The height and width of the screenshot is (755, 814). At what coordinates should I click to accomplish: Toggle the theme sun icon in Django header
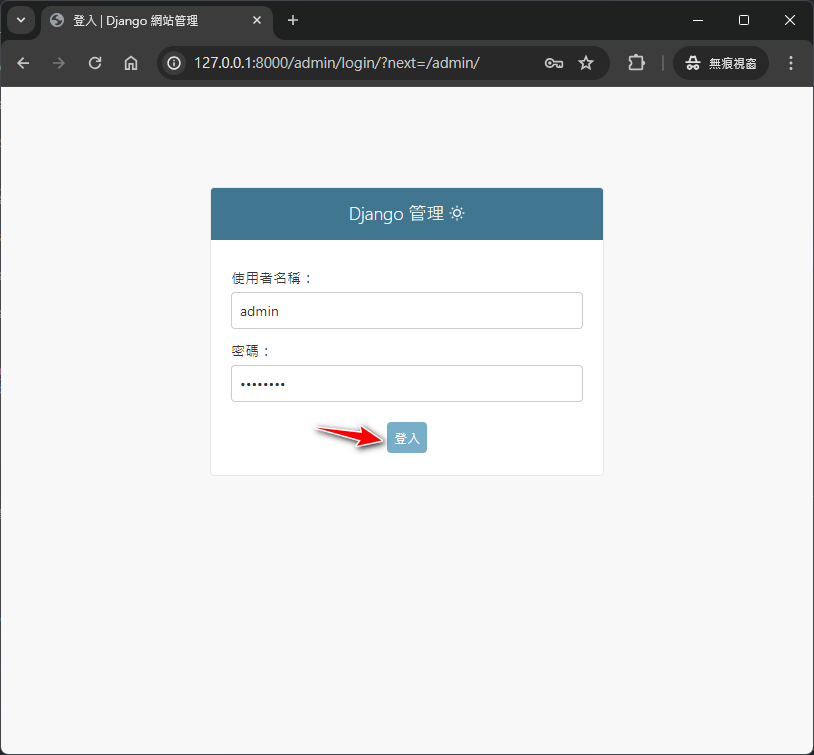[457, 213]
